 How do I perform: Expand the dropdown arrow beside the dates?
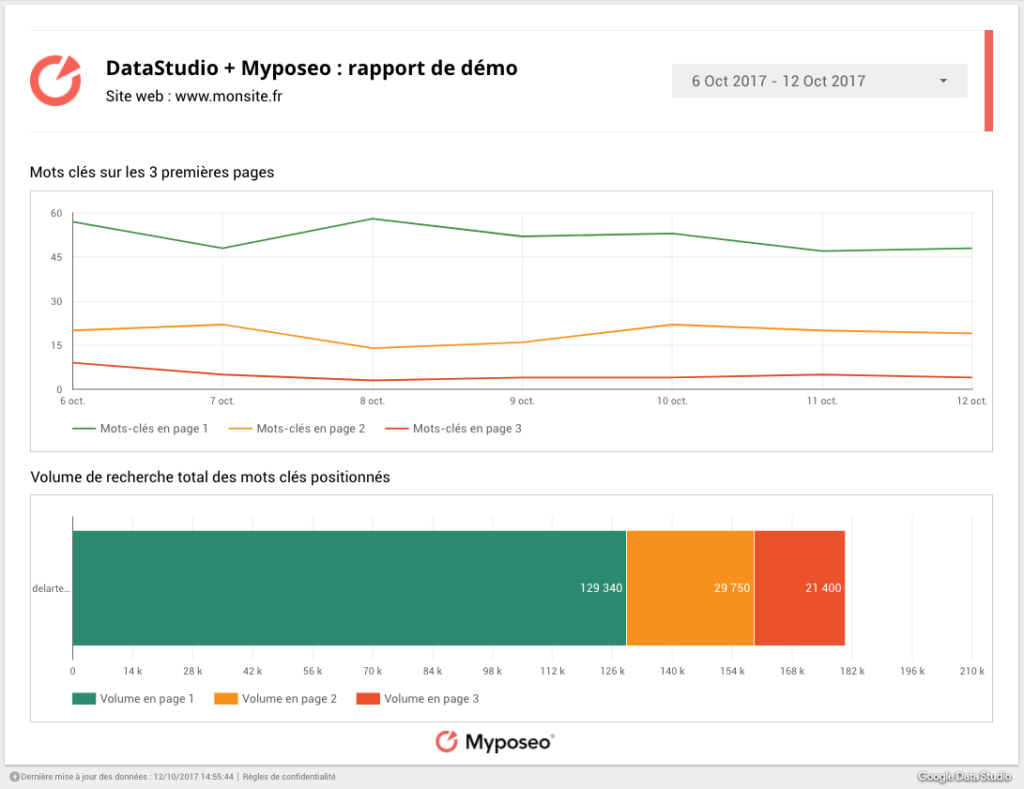[942, 80]
